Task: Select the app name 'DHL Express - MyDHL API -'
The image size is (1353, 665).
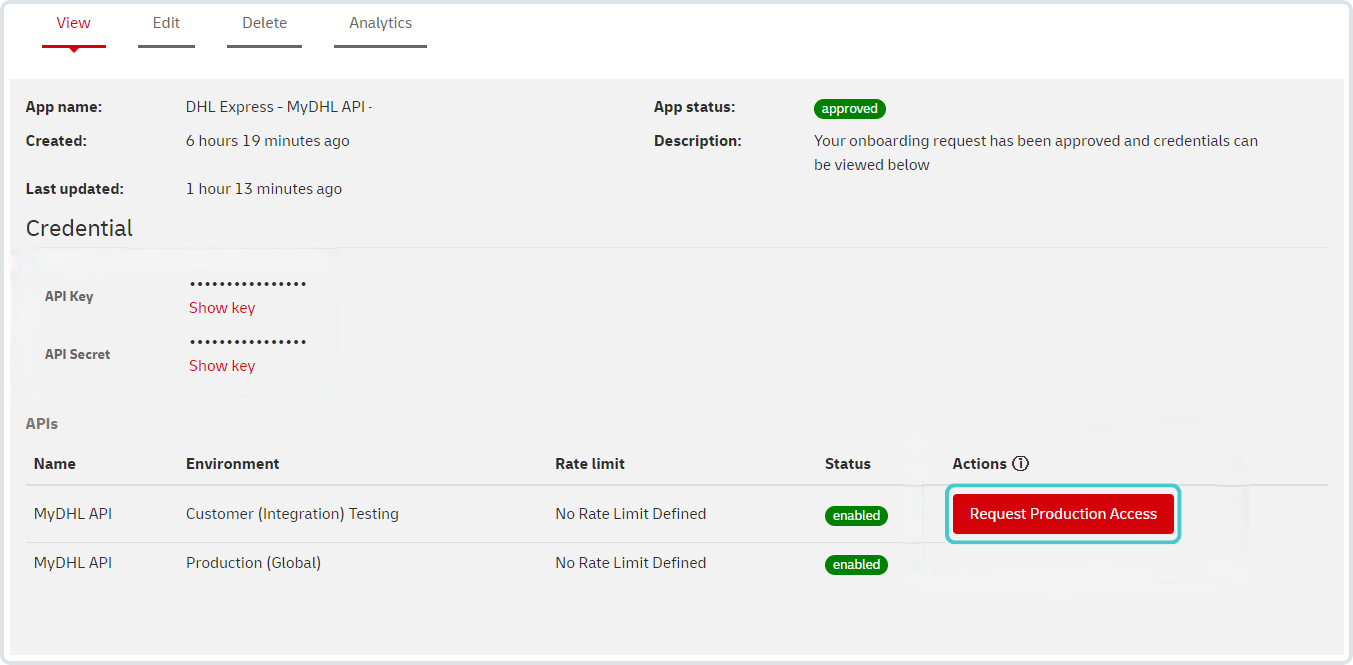Action: [x=279, y=107]
